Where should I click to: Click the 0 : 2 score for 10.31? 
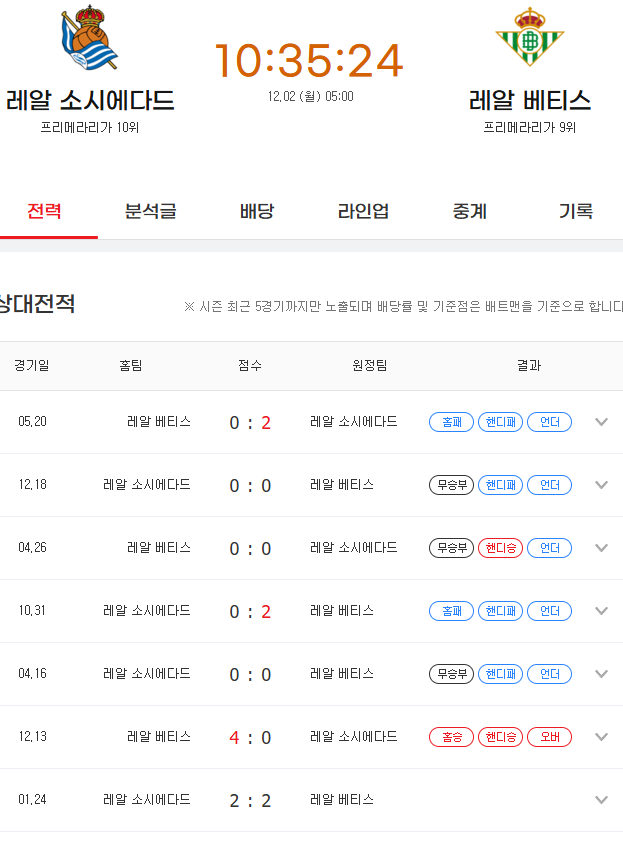point(250,612)
